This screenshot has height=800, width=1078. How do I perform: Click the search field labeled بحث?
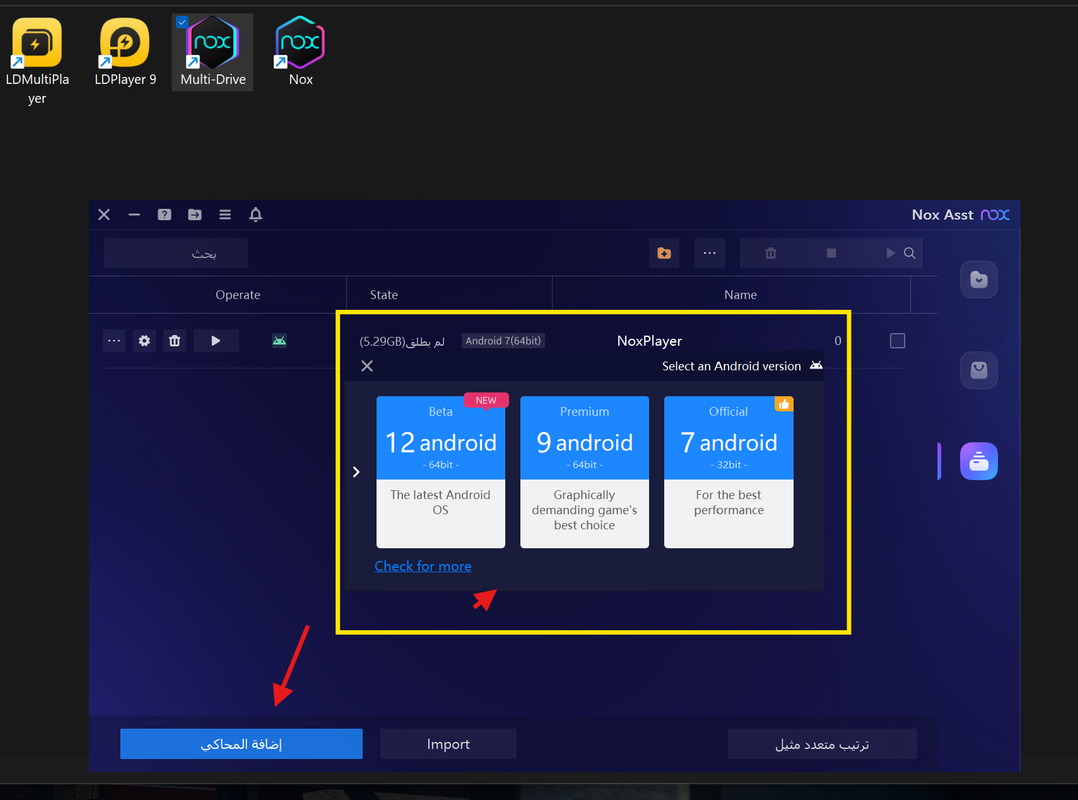pos(176,254)
